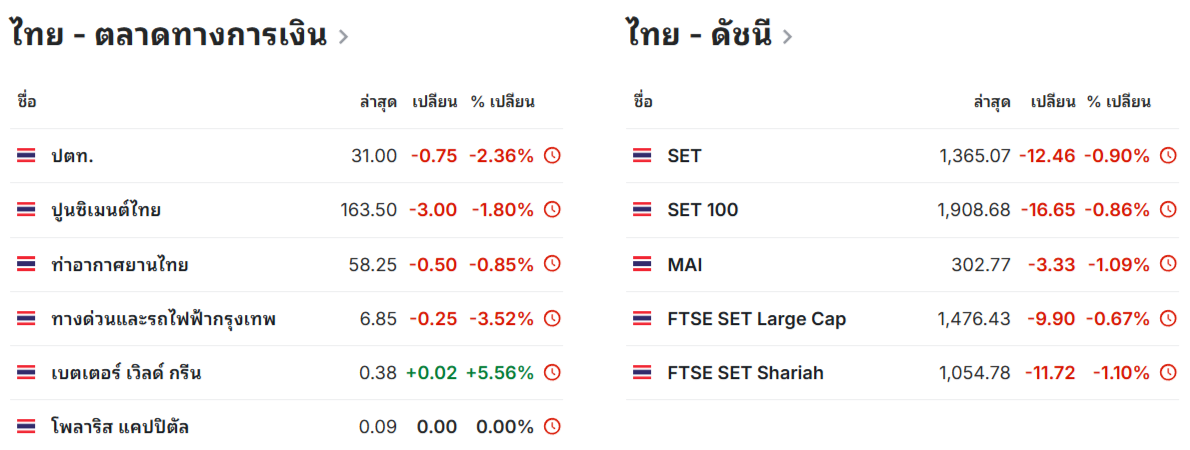This screenshot has width=1190, height=450.
Task: Open the โพลาริส แคปปิตัล stock link
Action: [120, 427]
